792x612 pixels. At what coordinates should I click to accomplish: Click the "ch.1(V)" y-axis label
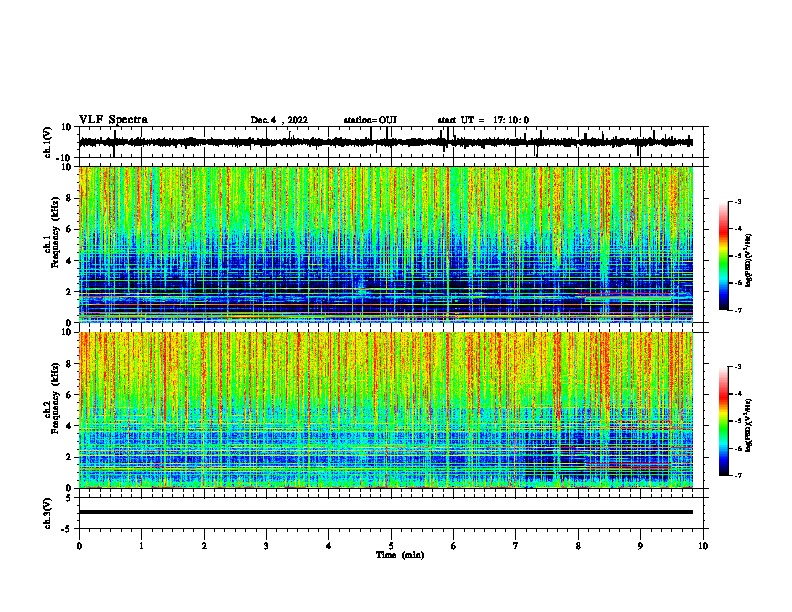pyautogui.click(x=48, y=142)
